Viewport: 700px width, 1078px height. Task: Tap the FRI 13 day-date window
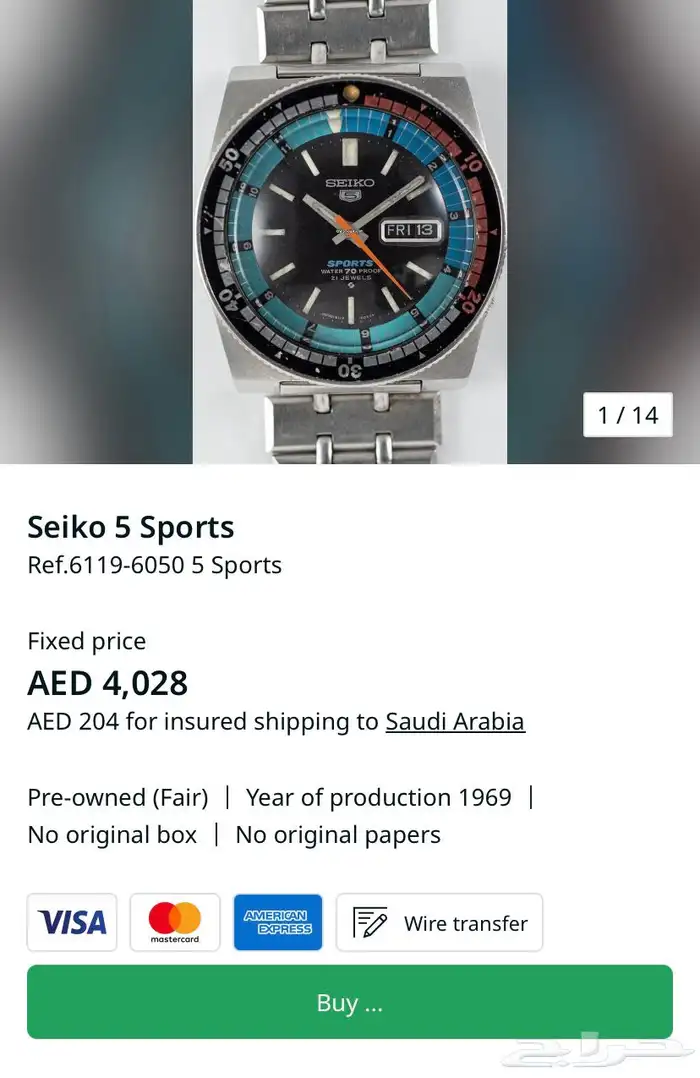[411, 229]
